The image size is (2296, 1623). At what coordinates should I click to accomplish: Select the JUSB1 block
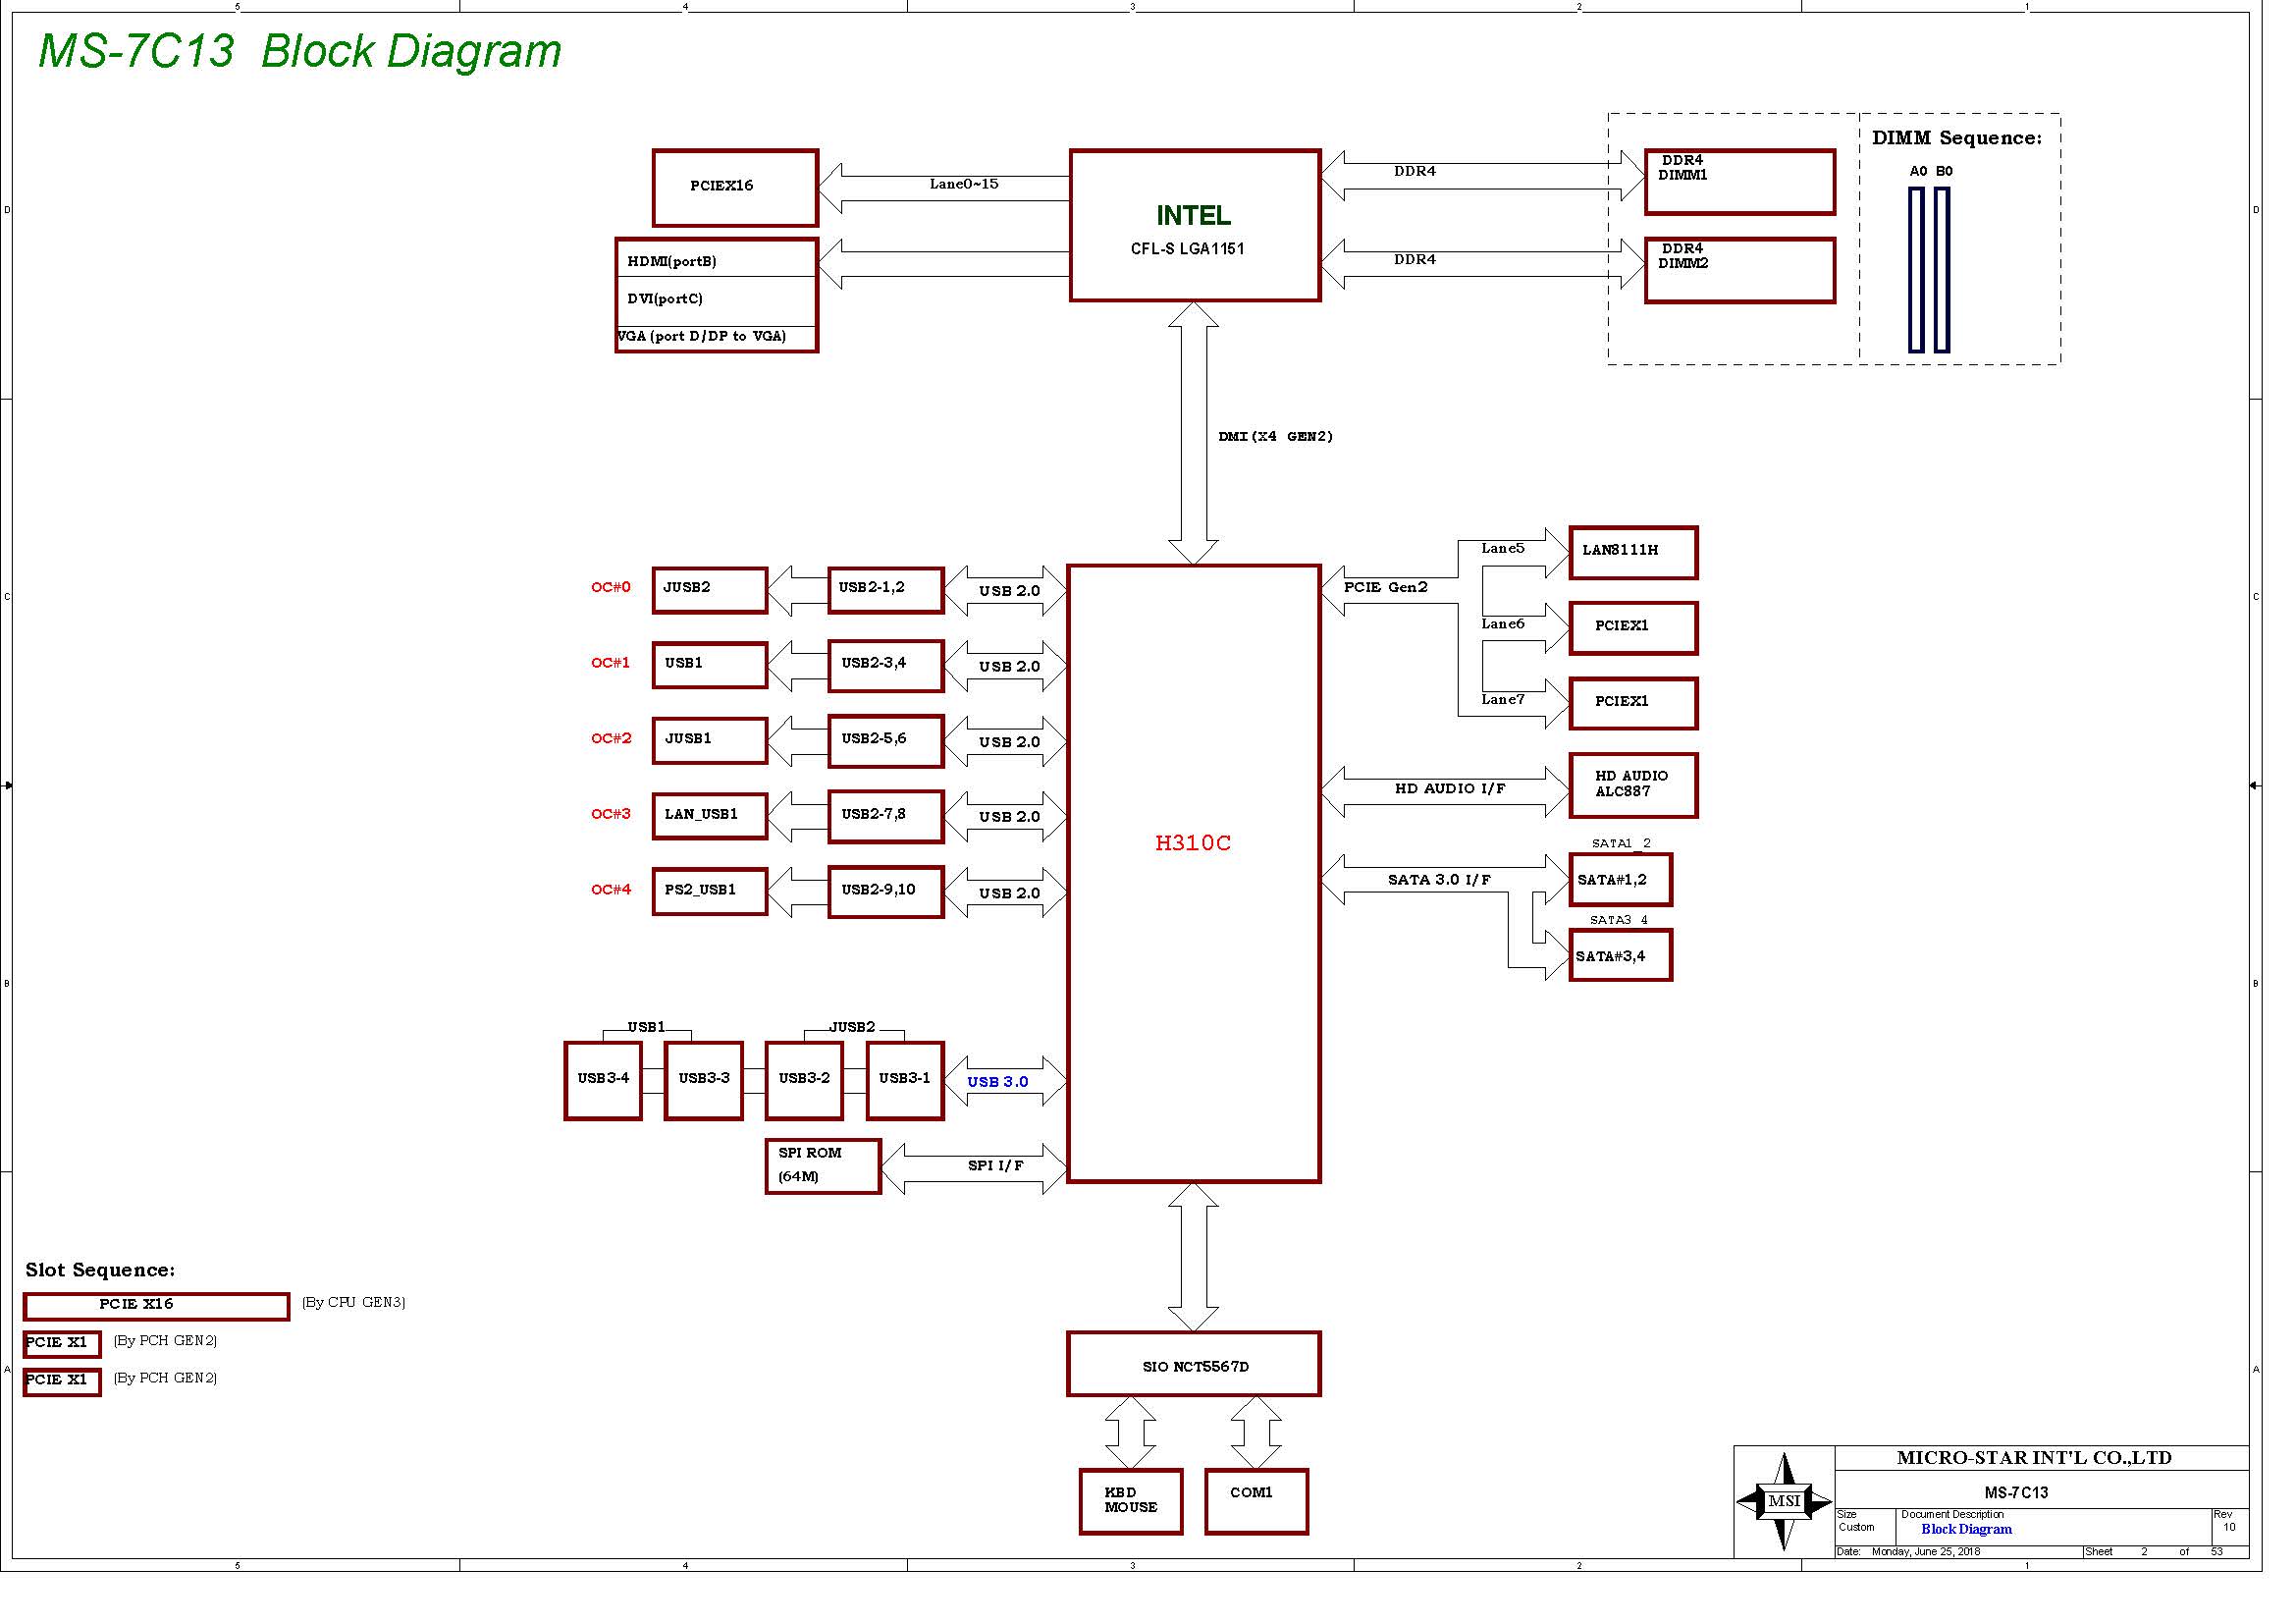tap(710, 741)
